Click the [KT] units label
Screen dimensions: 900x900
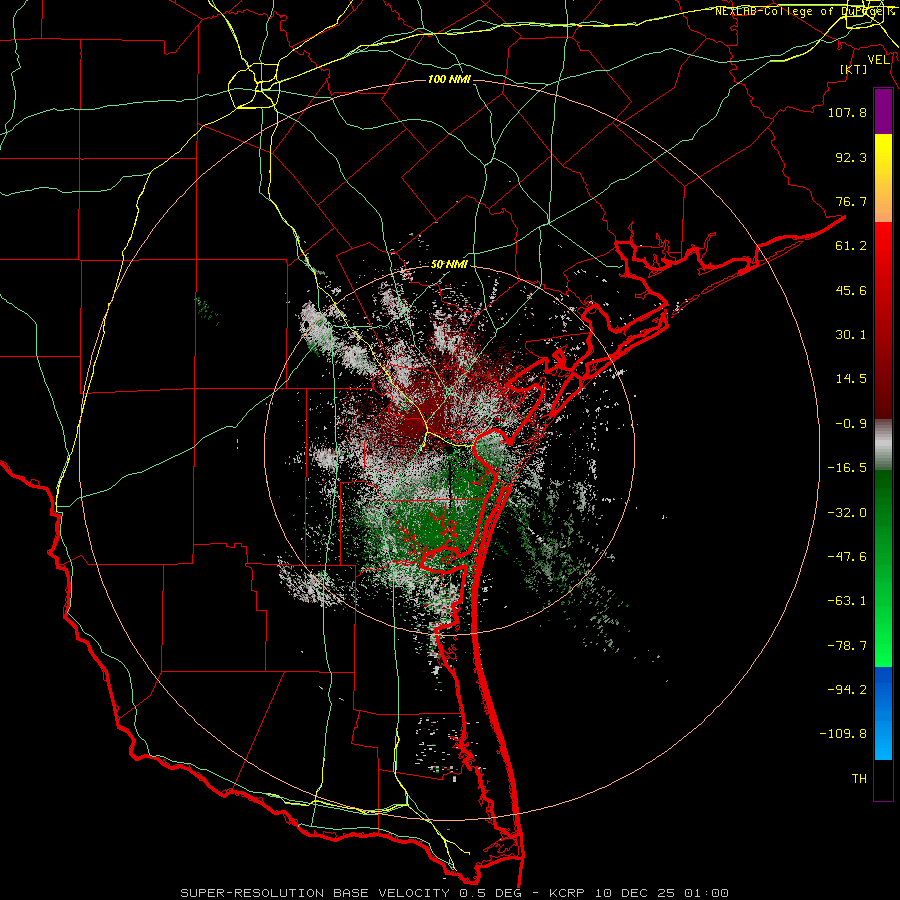click(854, 69)
